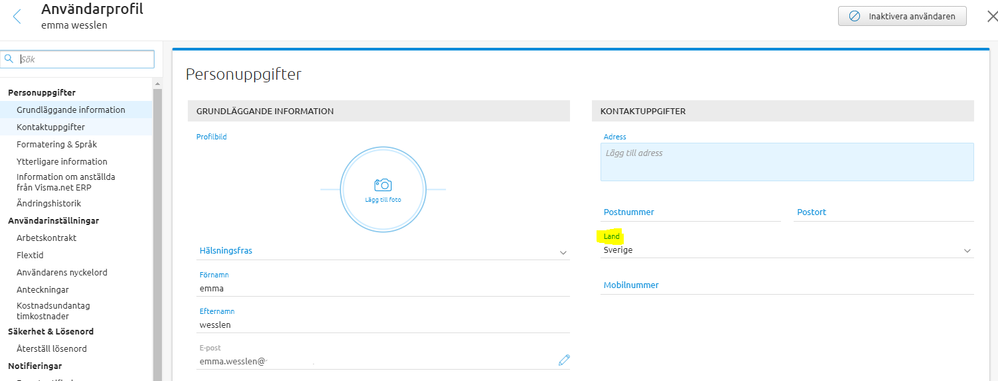Focus the Sök search field
998x381 pixels.
[77, 59]
